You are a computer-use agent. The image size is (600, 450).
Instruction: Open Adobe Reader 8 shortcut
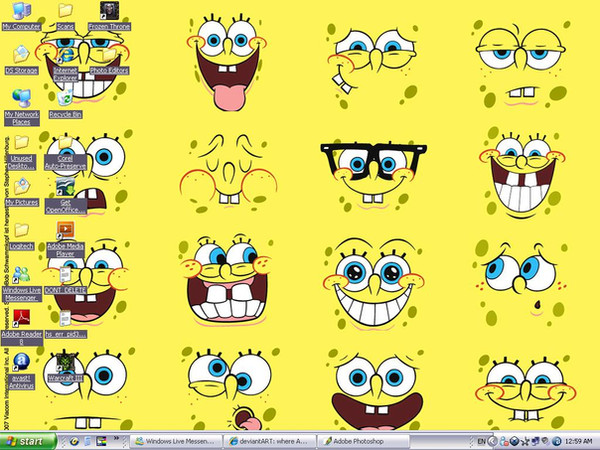coord(20,317)
